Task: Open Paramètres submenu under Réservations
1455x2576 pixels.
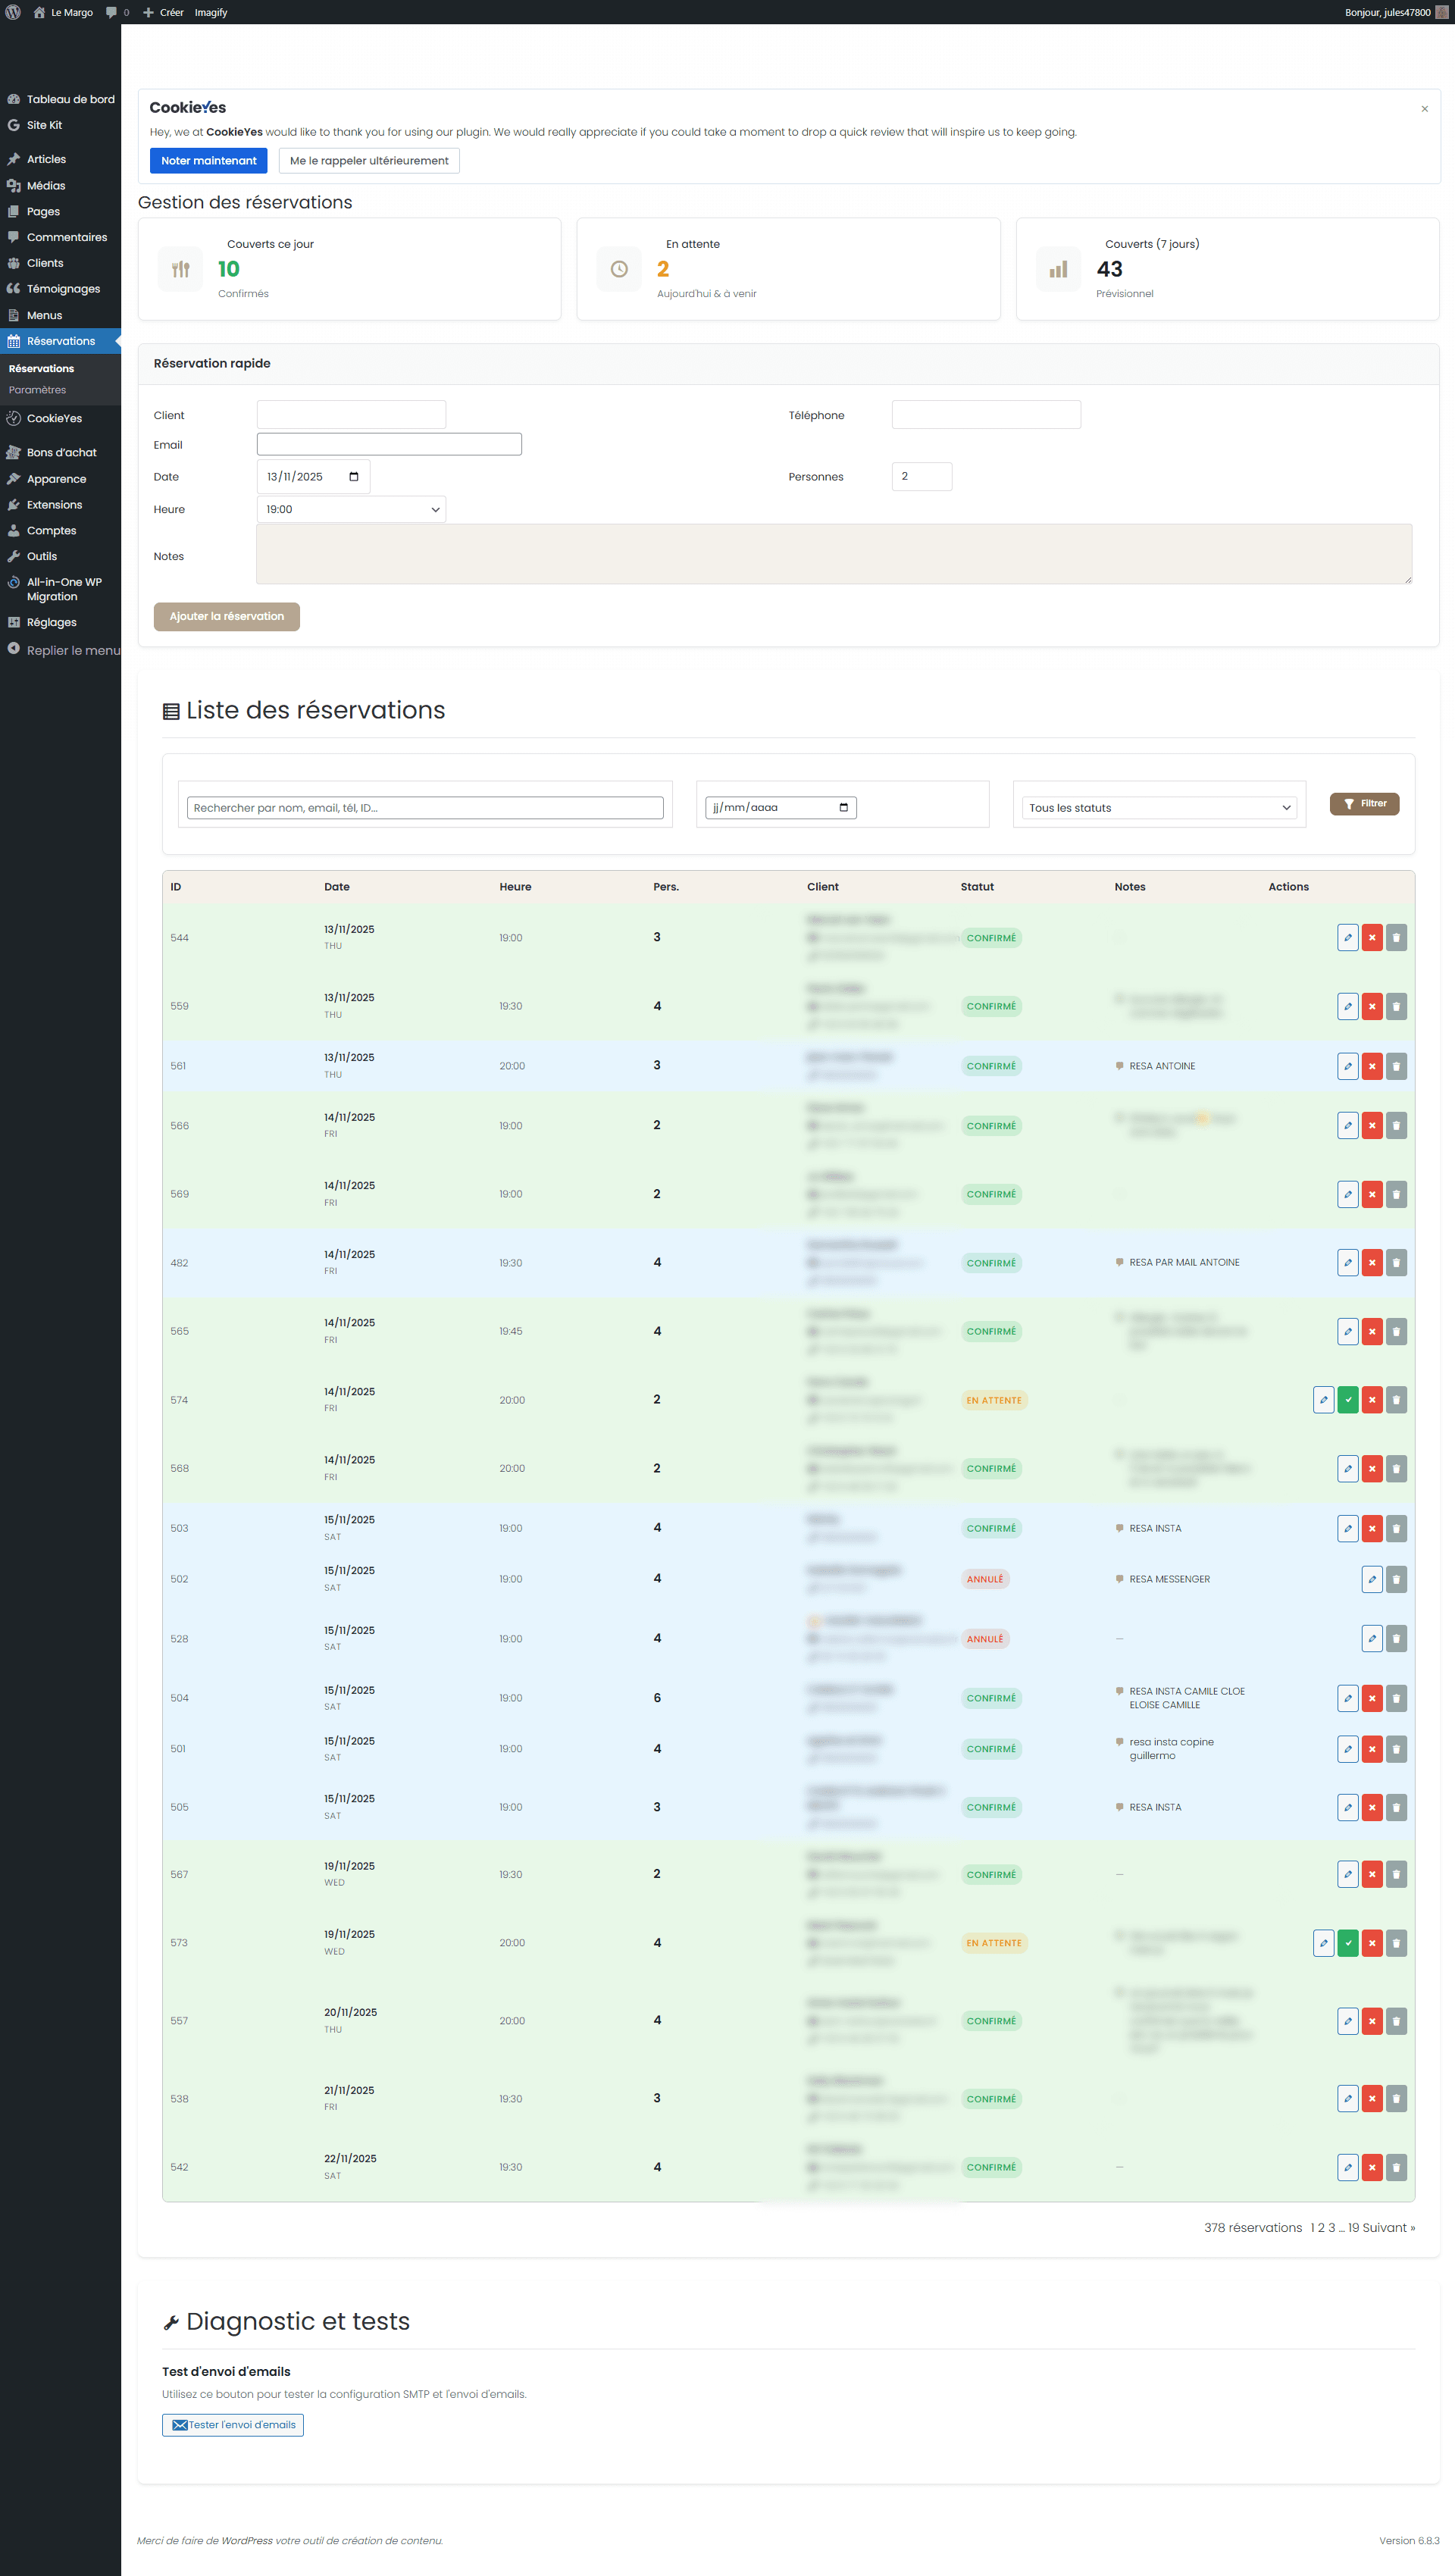Action: (38, 390)
